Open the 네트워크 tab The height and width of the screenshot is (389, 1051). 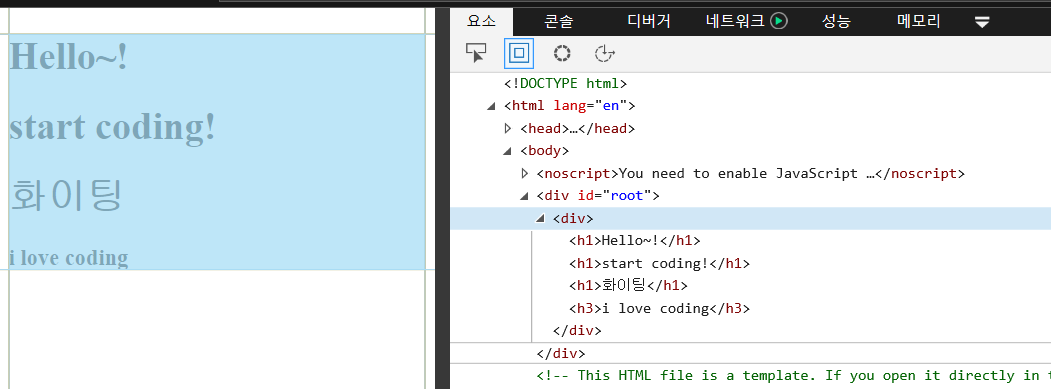tap(735, 21)
